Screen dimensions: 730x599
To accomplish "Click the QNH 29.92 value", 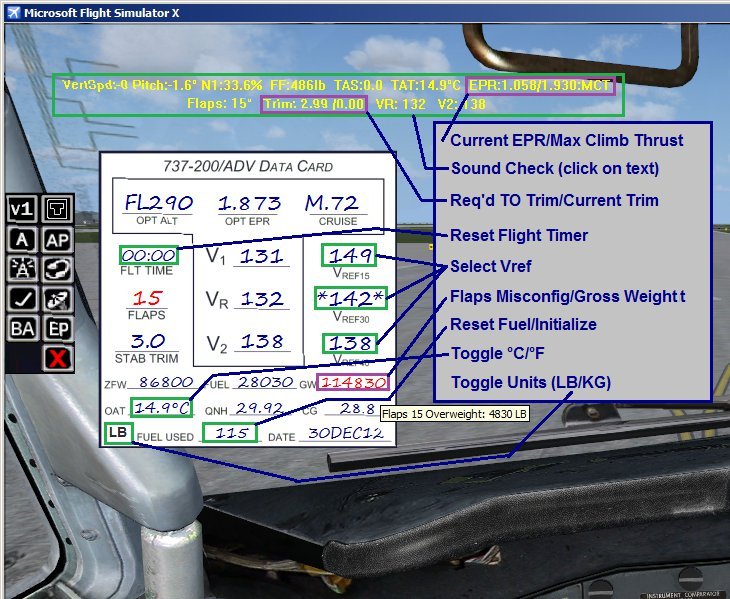I will coord(259,408).
